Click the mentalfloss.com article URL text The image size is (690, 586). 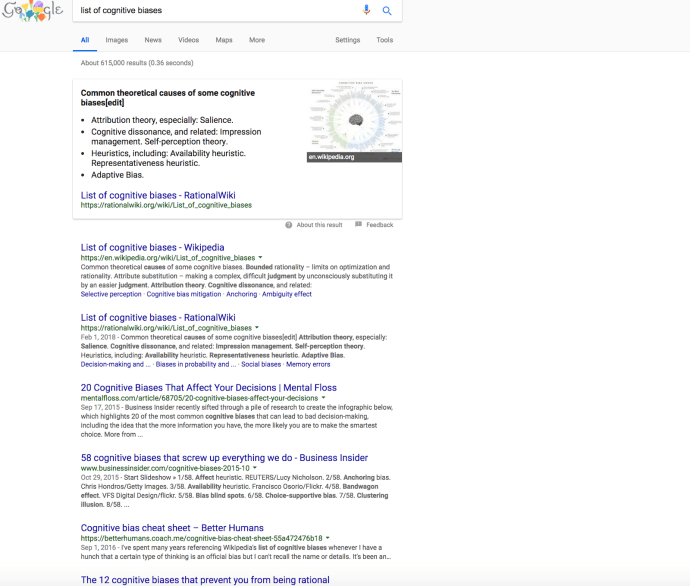[199, 398]
